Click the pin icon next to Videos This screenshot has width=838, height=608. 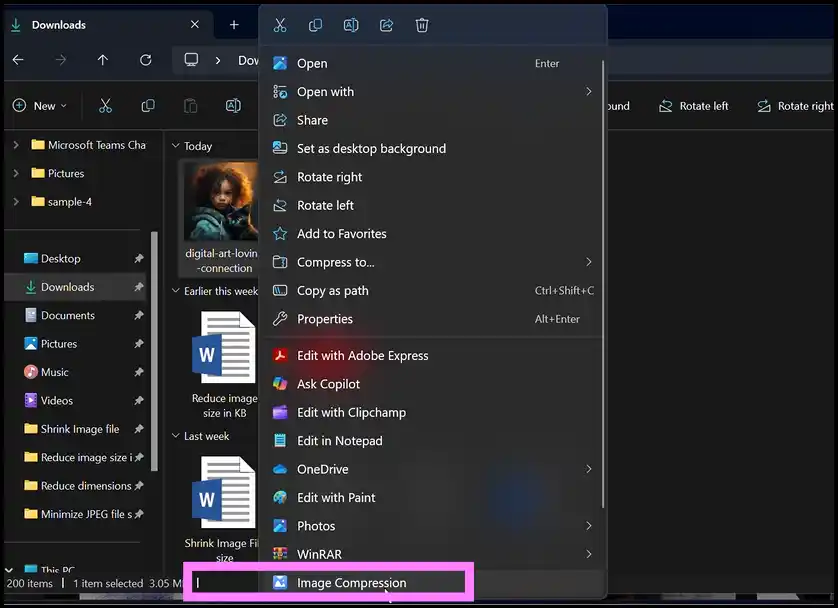[139, 400]
